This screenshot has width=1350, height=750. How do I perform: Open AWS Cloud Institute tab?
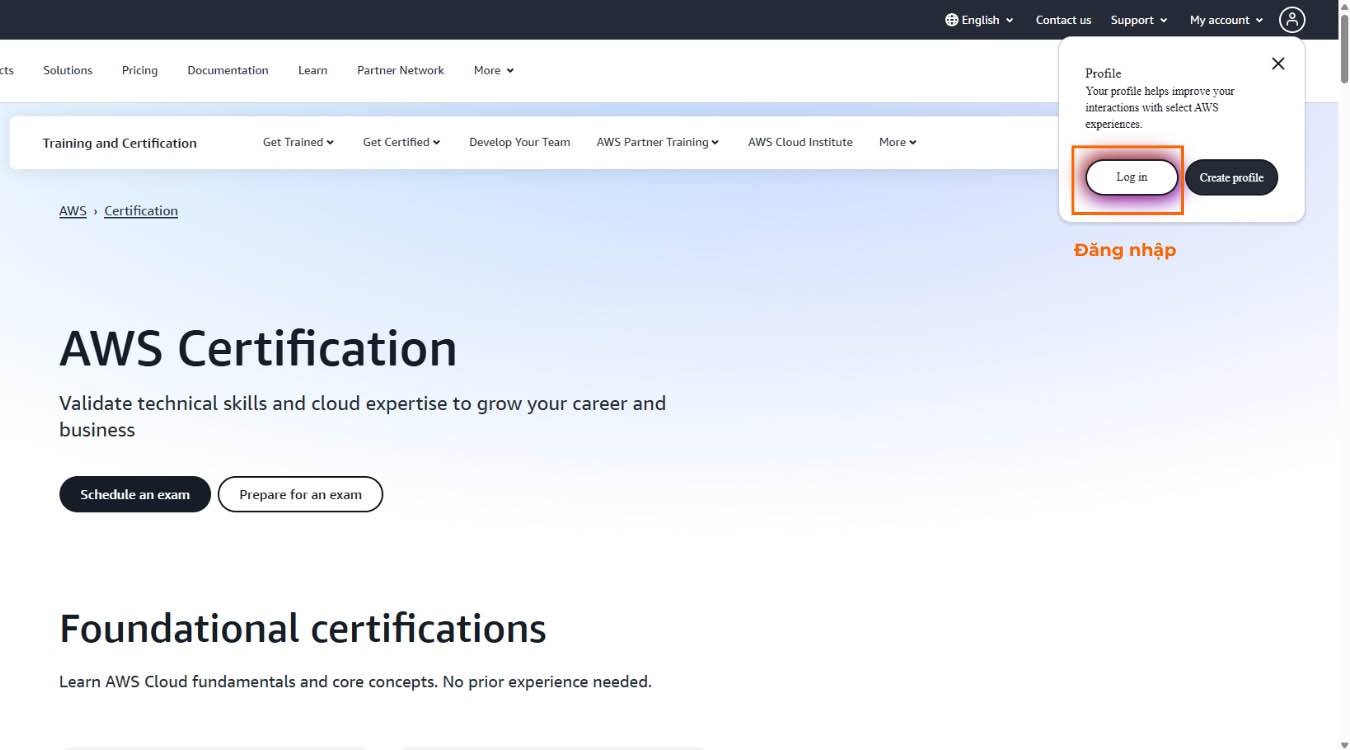click(x=800, y=142)
